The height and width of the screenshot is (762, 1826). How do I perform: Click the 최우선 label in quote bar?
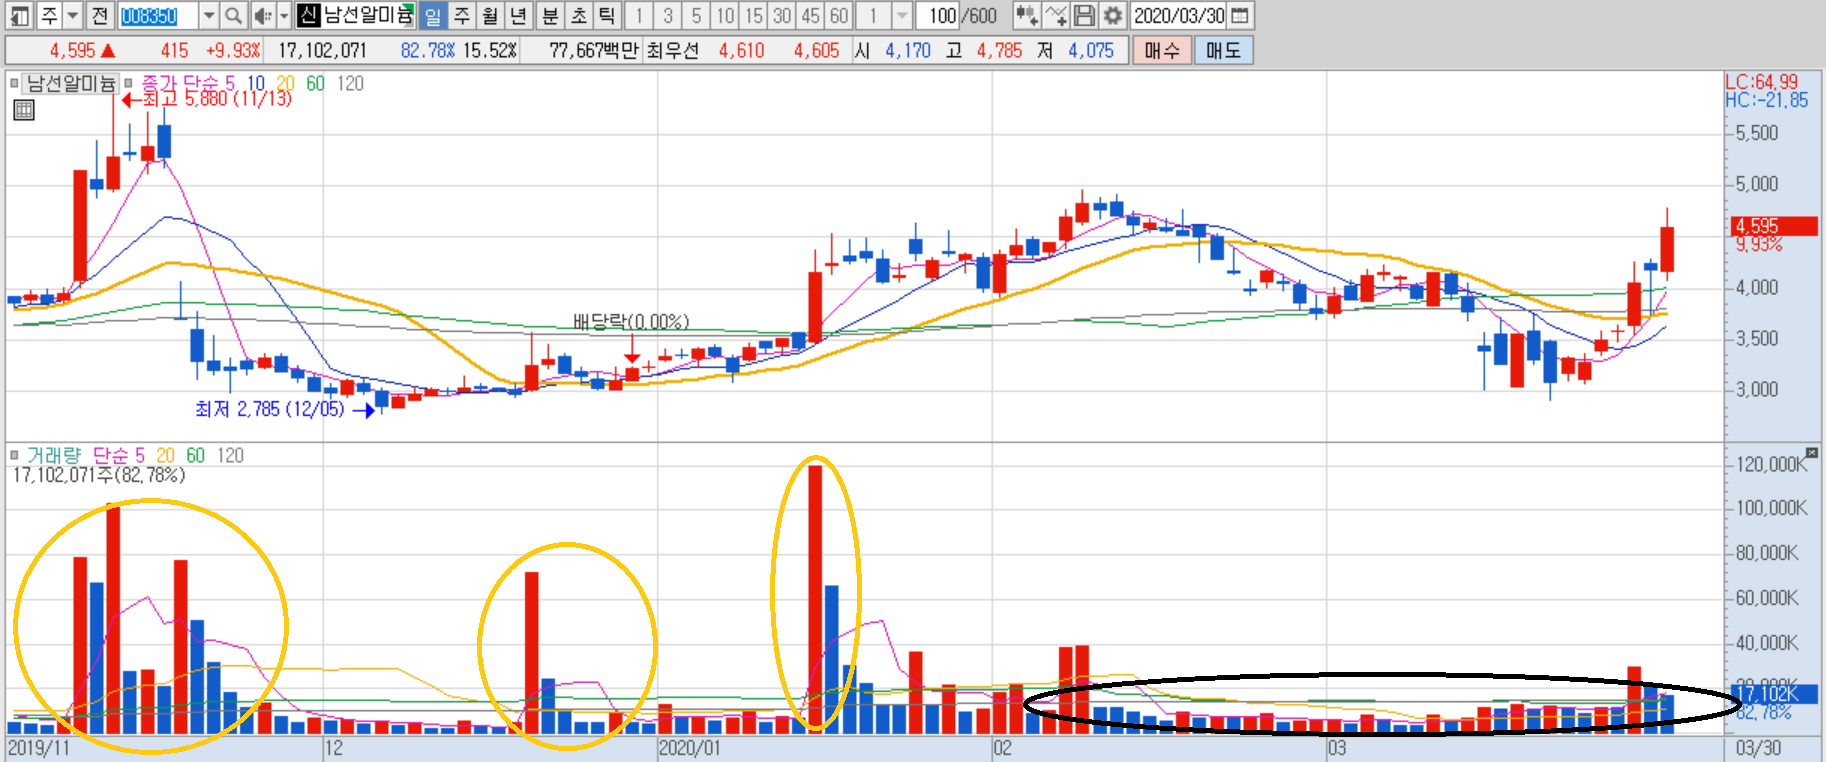tap(672, 50)
